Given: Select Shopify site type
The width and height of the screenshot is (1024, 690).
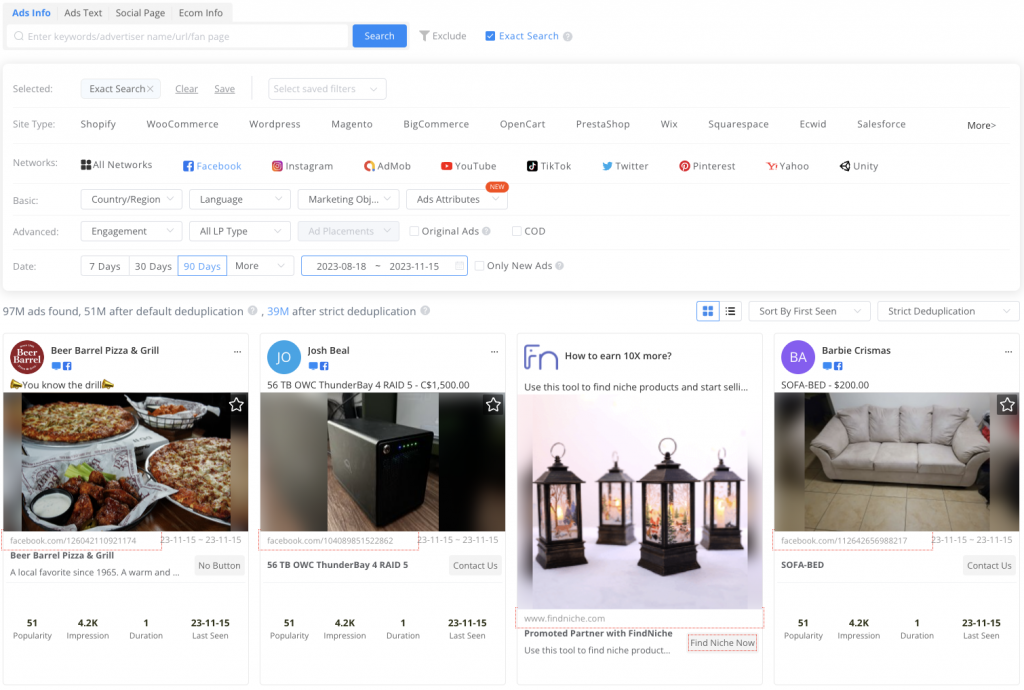Looking at the screenshot, I should tap(98, 124).
